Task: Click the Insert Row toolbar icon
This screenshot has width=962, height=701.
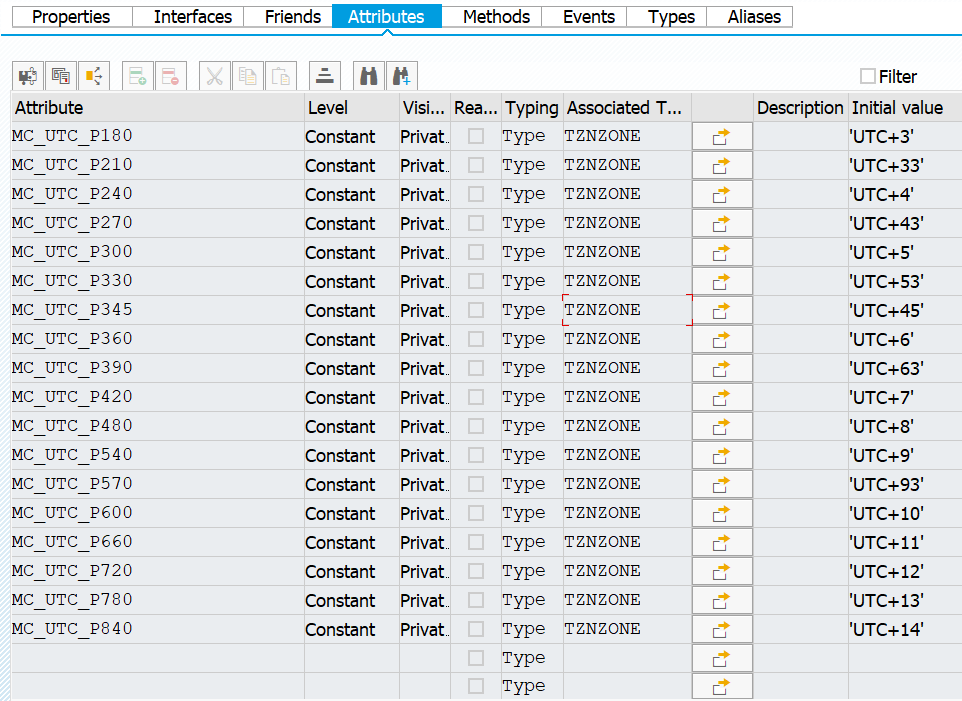Action: [x=138, y=76]
